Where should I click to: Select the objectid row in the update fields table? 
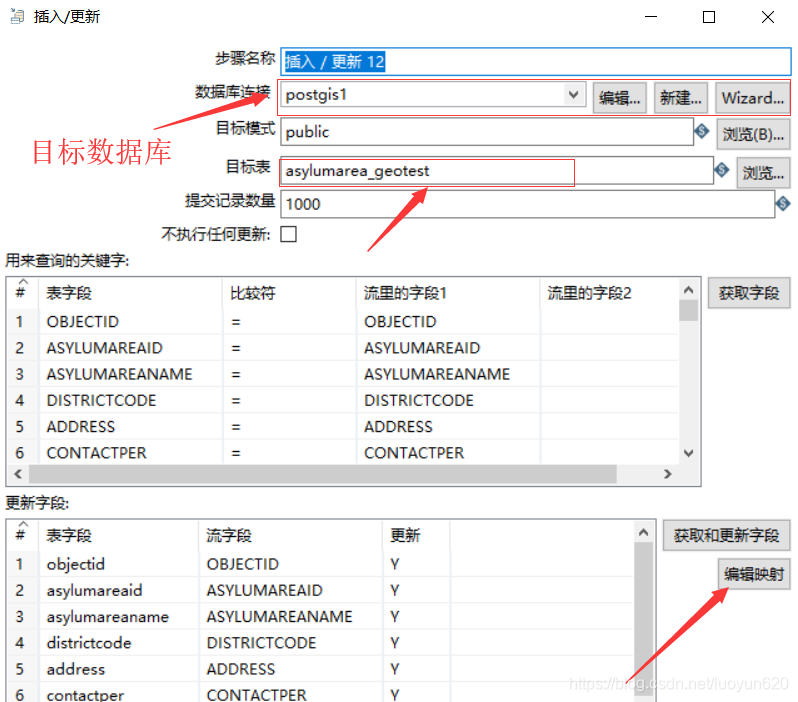tap(321, 564)
